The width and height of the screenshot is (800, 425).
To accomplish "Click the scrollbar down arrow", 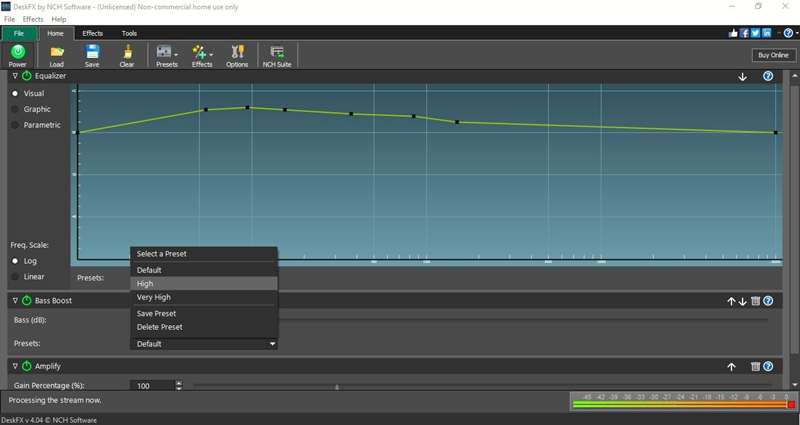I will 794,385.
